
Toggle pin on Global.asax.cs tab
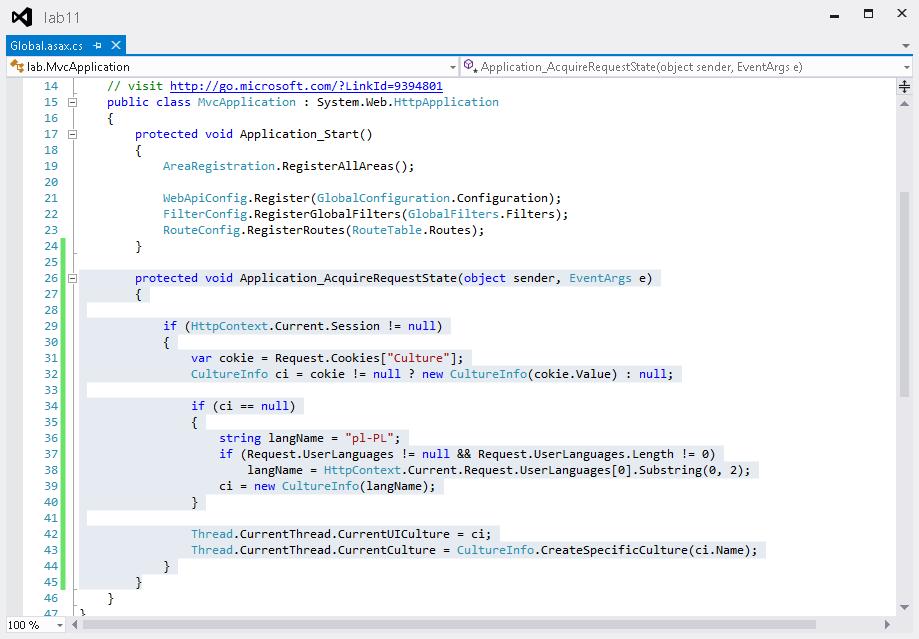[97, 45]
